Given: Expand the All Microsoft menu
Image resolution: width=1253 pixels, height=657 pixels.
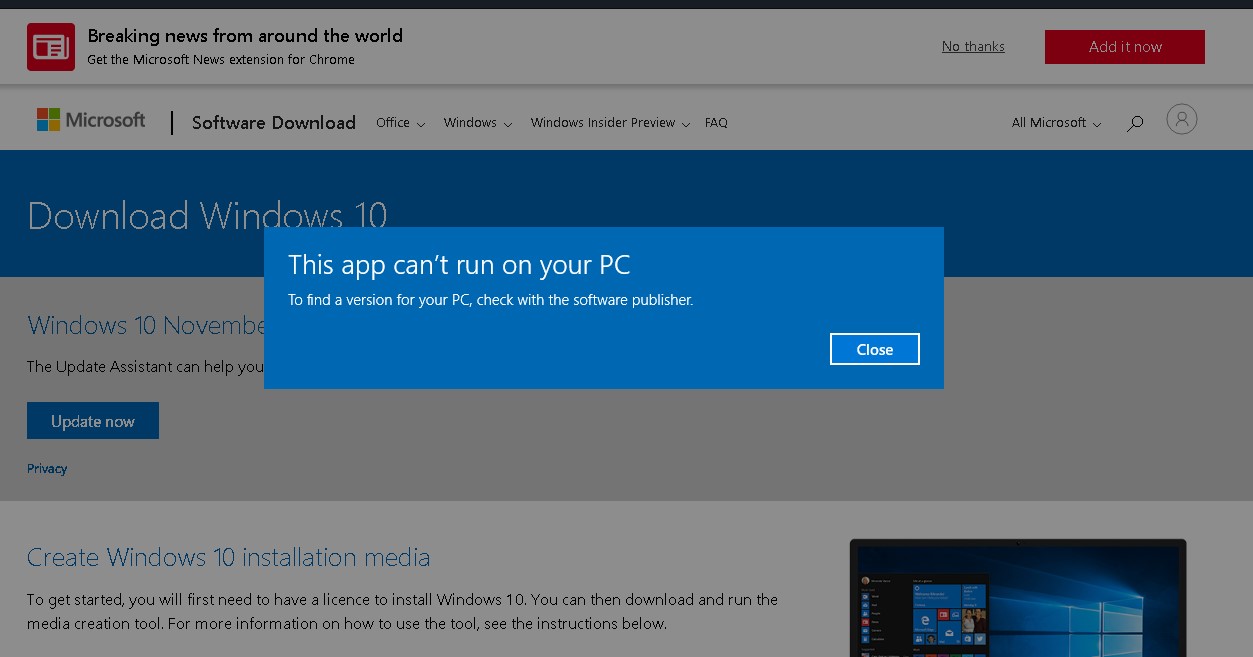Looking at the screenshot, I should coord(1056,123).
